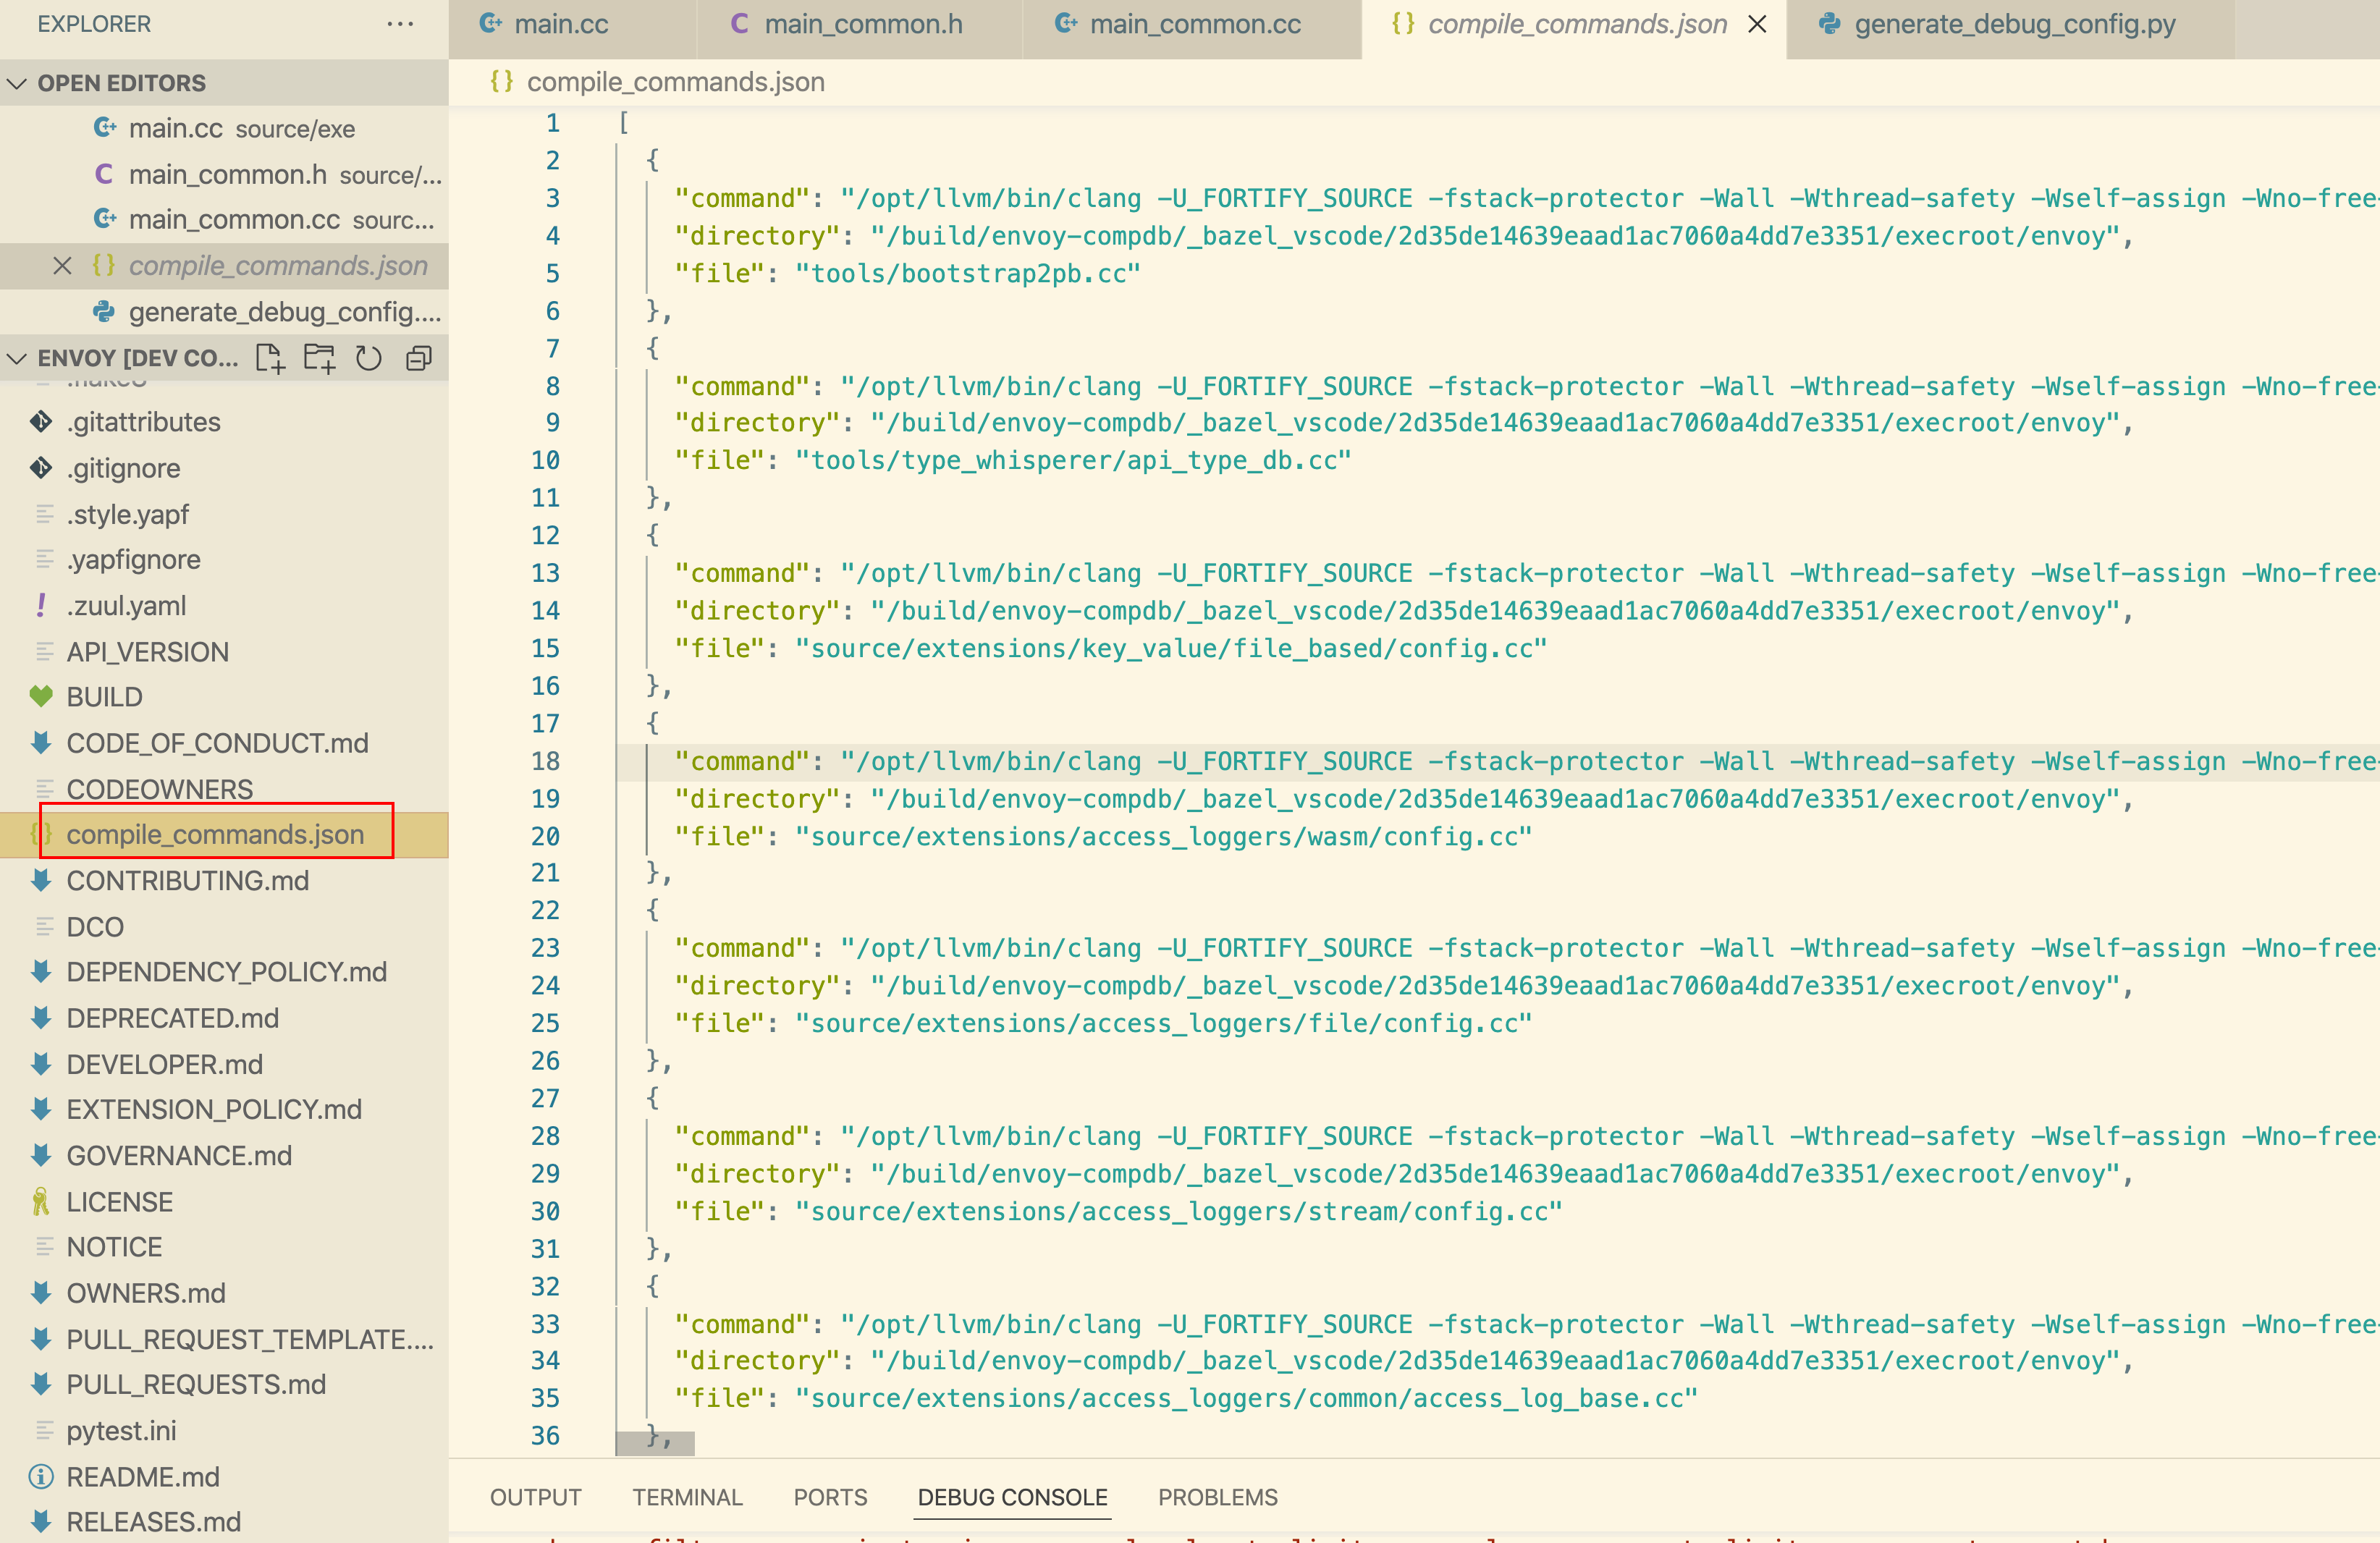Viewport: 2380px width, 1543px height.
Task: Collapse the ENVOY workspace section
Action: [x=17, y=358]
